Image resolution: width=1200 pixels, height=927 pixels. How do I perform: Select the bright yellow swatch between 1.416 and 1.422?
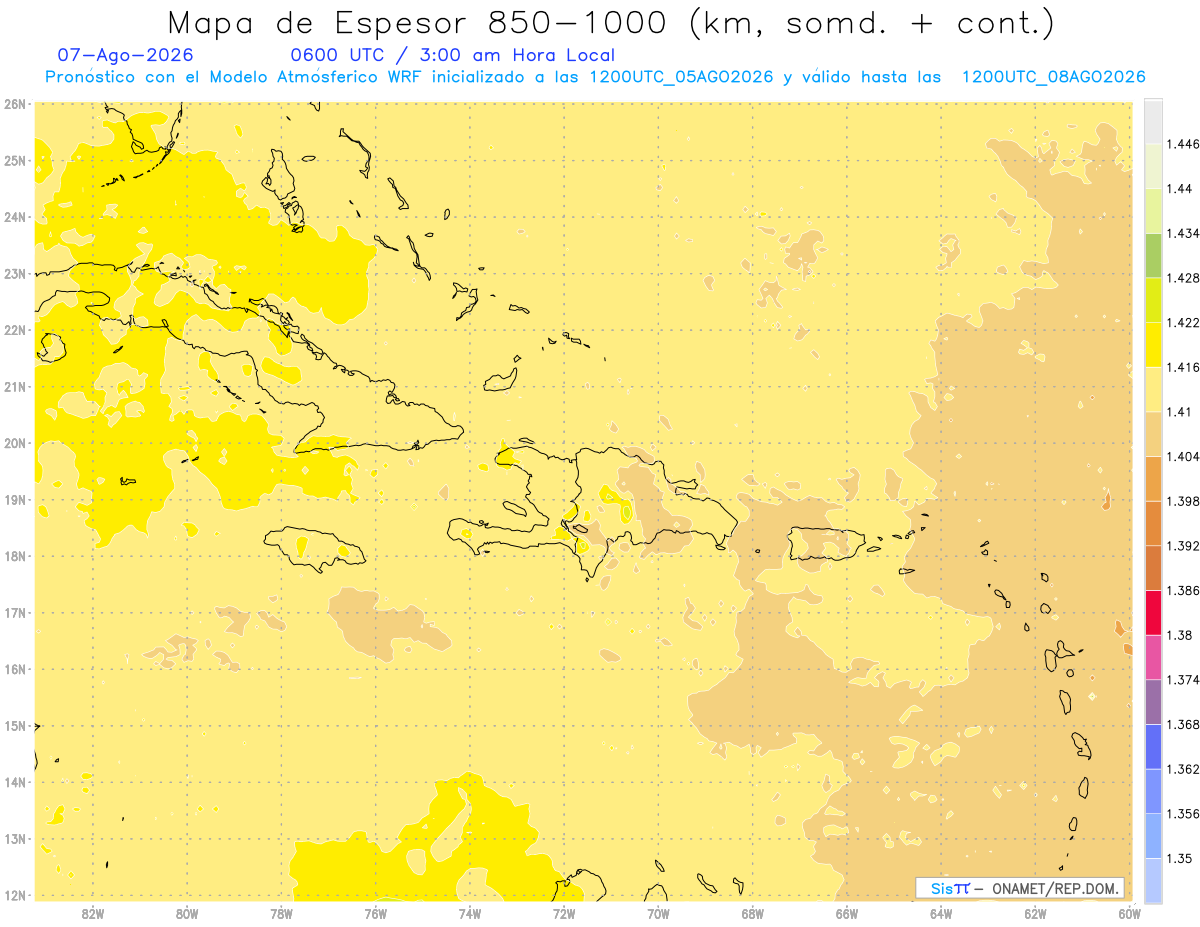tap(1153, 344)
